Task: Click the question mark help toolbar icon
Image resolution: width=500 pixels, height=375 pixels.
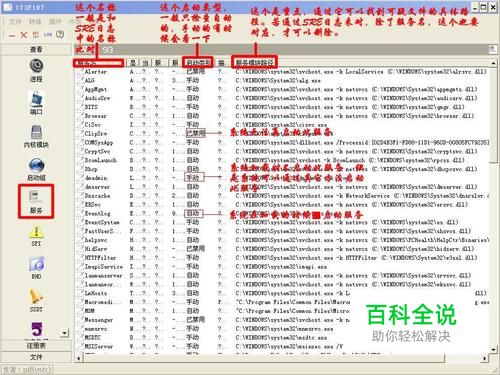Action: click(60, 34)
